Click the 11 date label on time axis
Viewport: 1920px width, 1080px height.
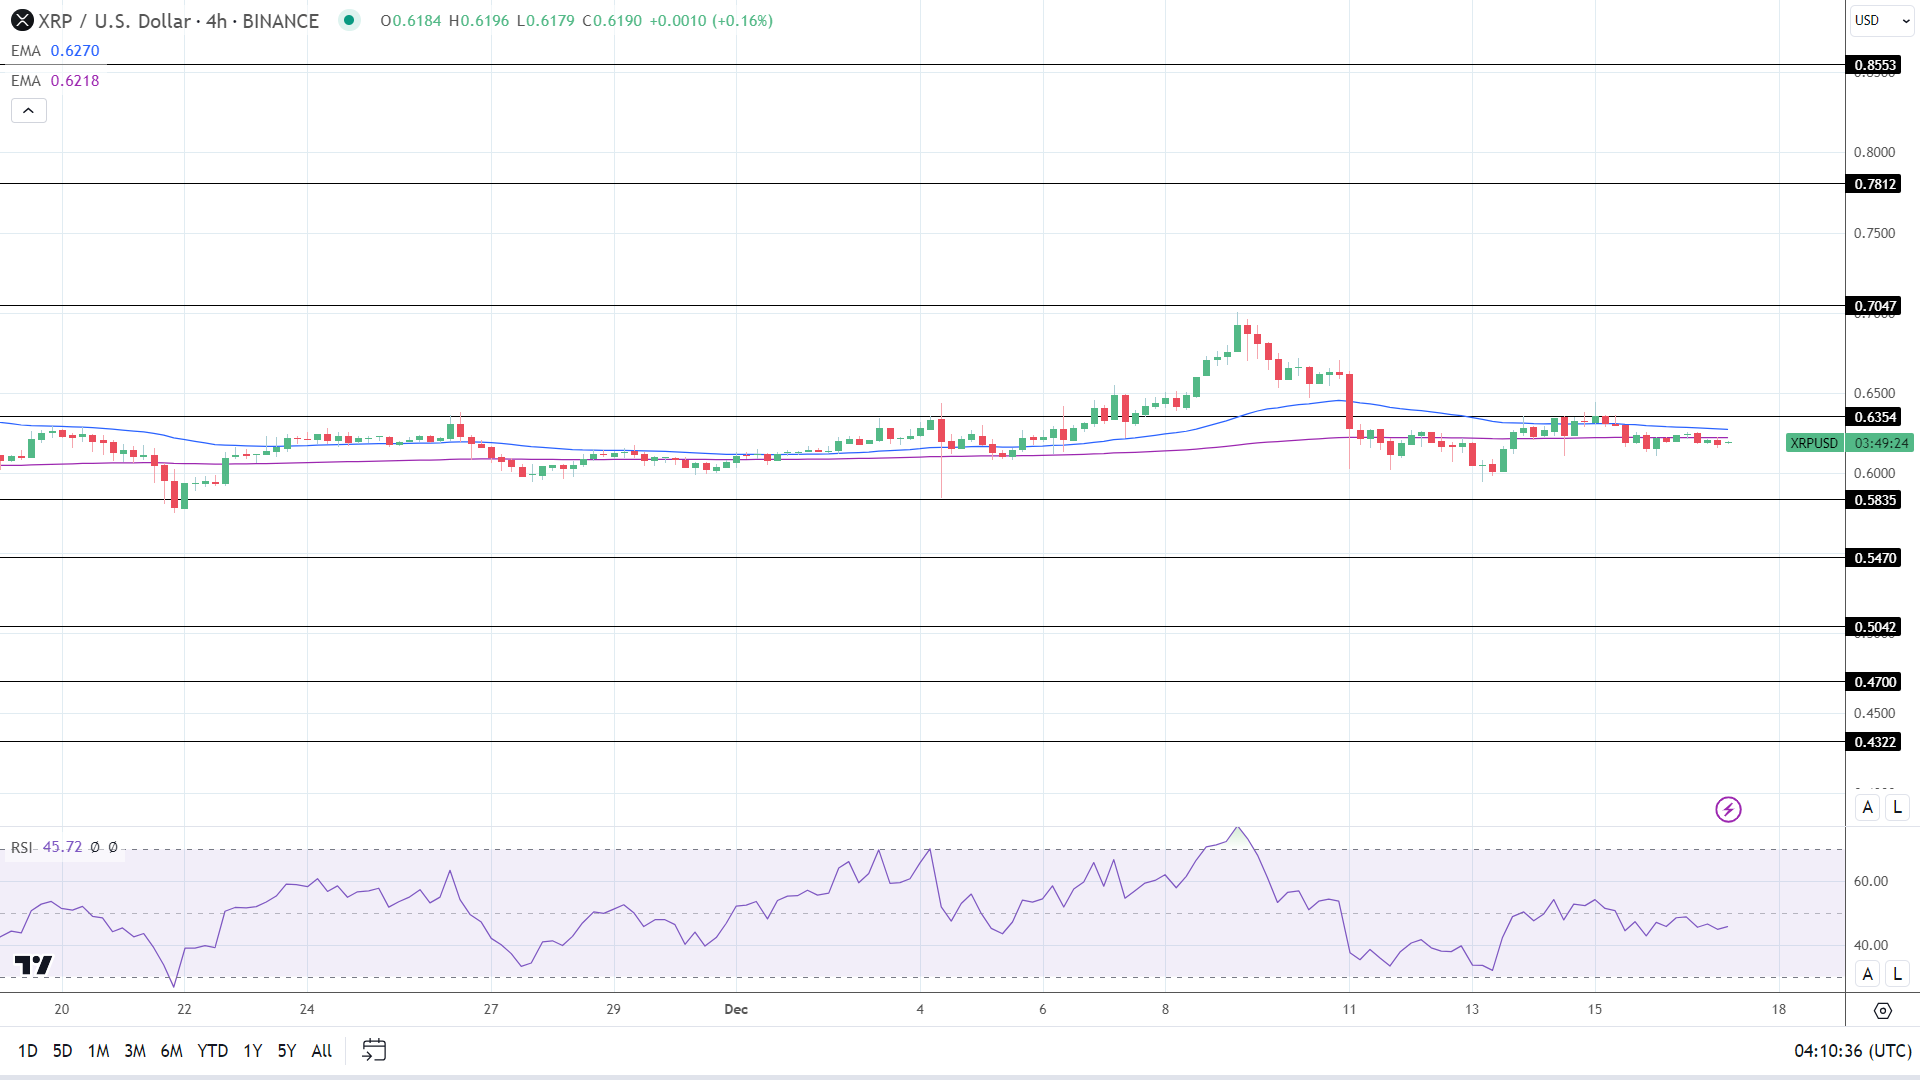[1349, 1009]
